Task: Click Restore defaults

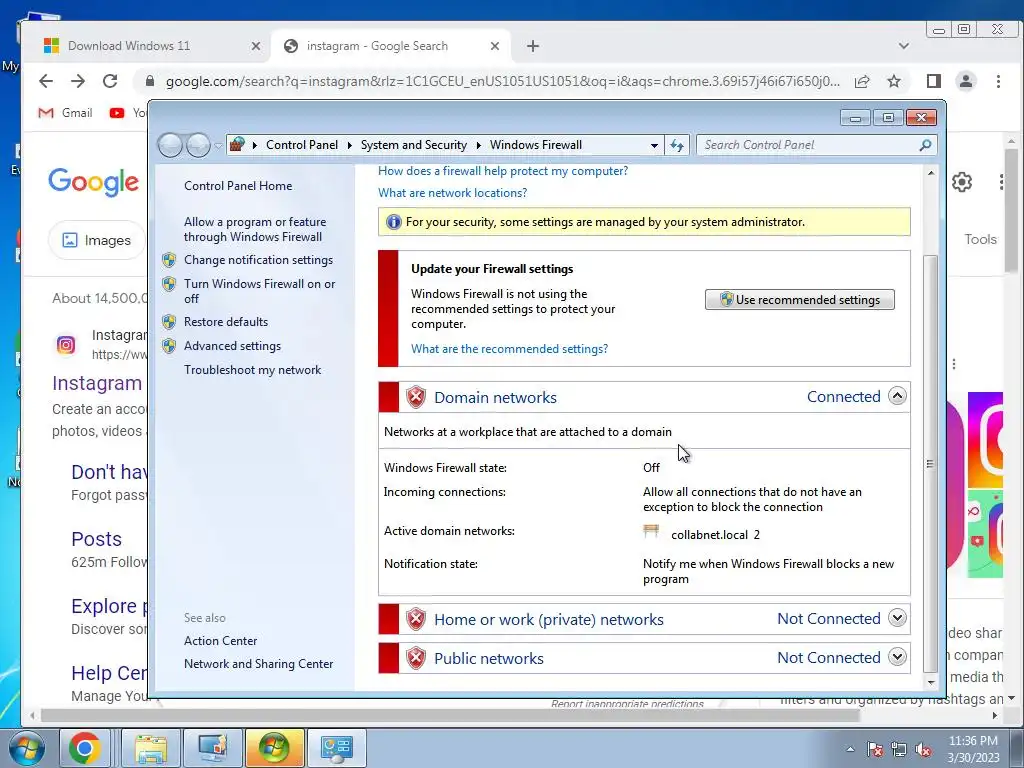Action: (226, 322)
